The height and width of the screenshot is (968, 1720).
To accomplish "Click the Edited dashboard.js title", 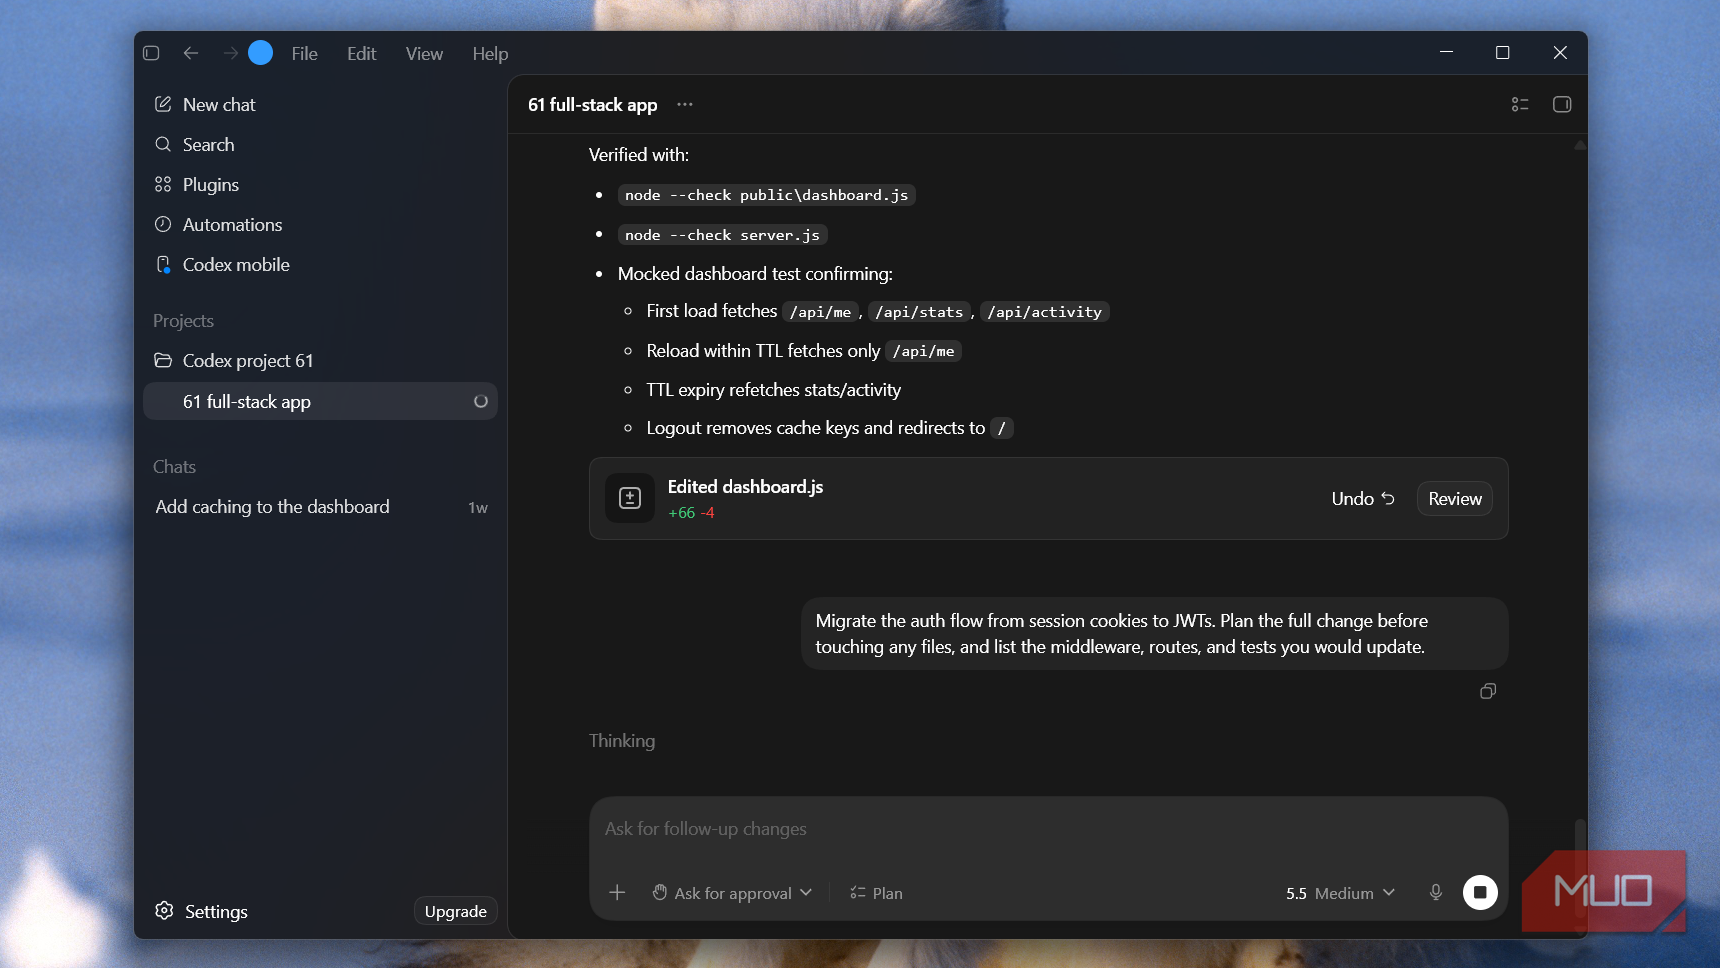I will click(x=745, y=487).
